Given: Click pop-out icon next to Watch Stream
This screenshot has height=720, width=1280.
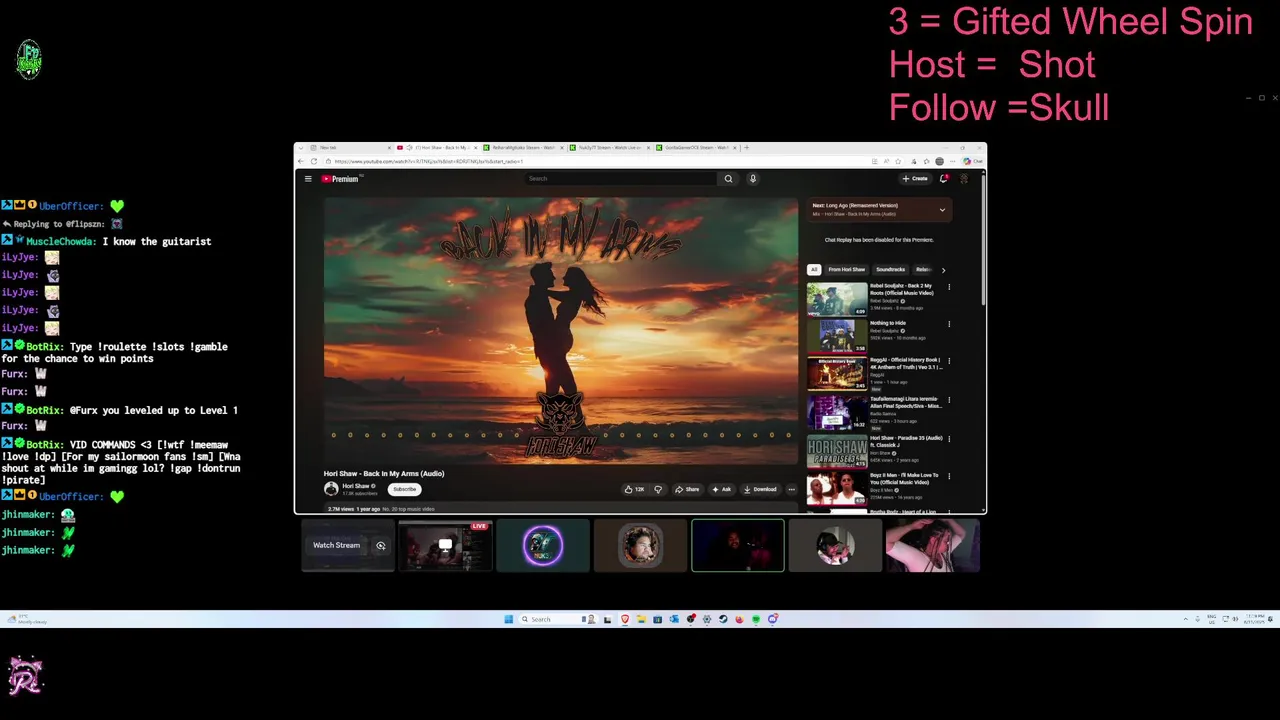Looking at the screenshot, I should click(380, 545).
